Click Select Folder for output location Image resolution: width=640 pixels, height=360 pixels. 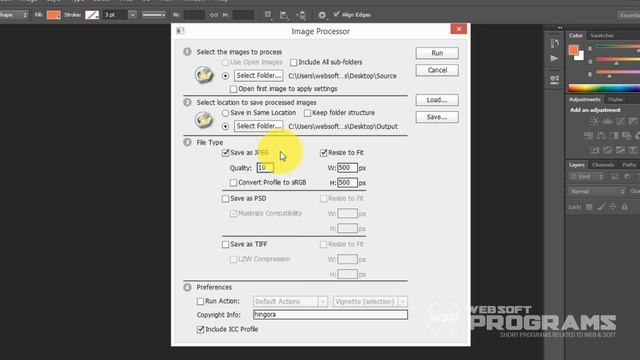click(258, 126)
